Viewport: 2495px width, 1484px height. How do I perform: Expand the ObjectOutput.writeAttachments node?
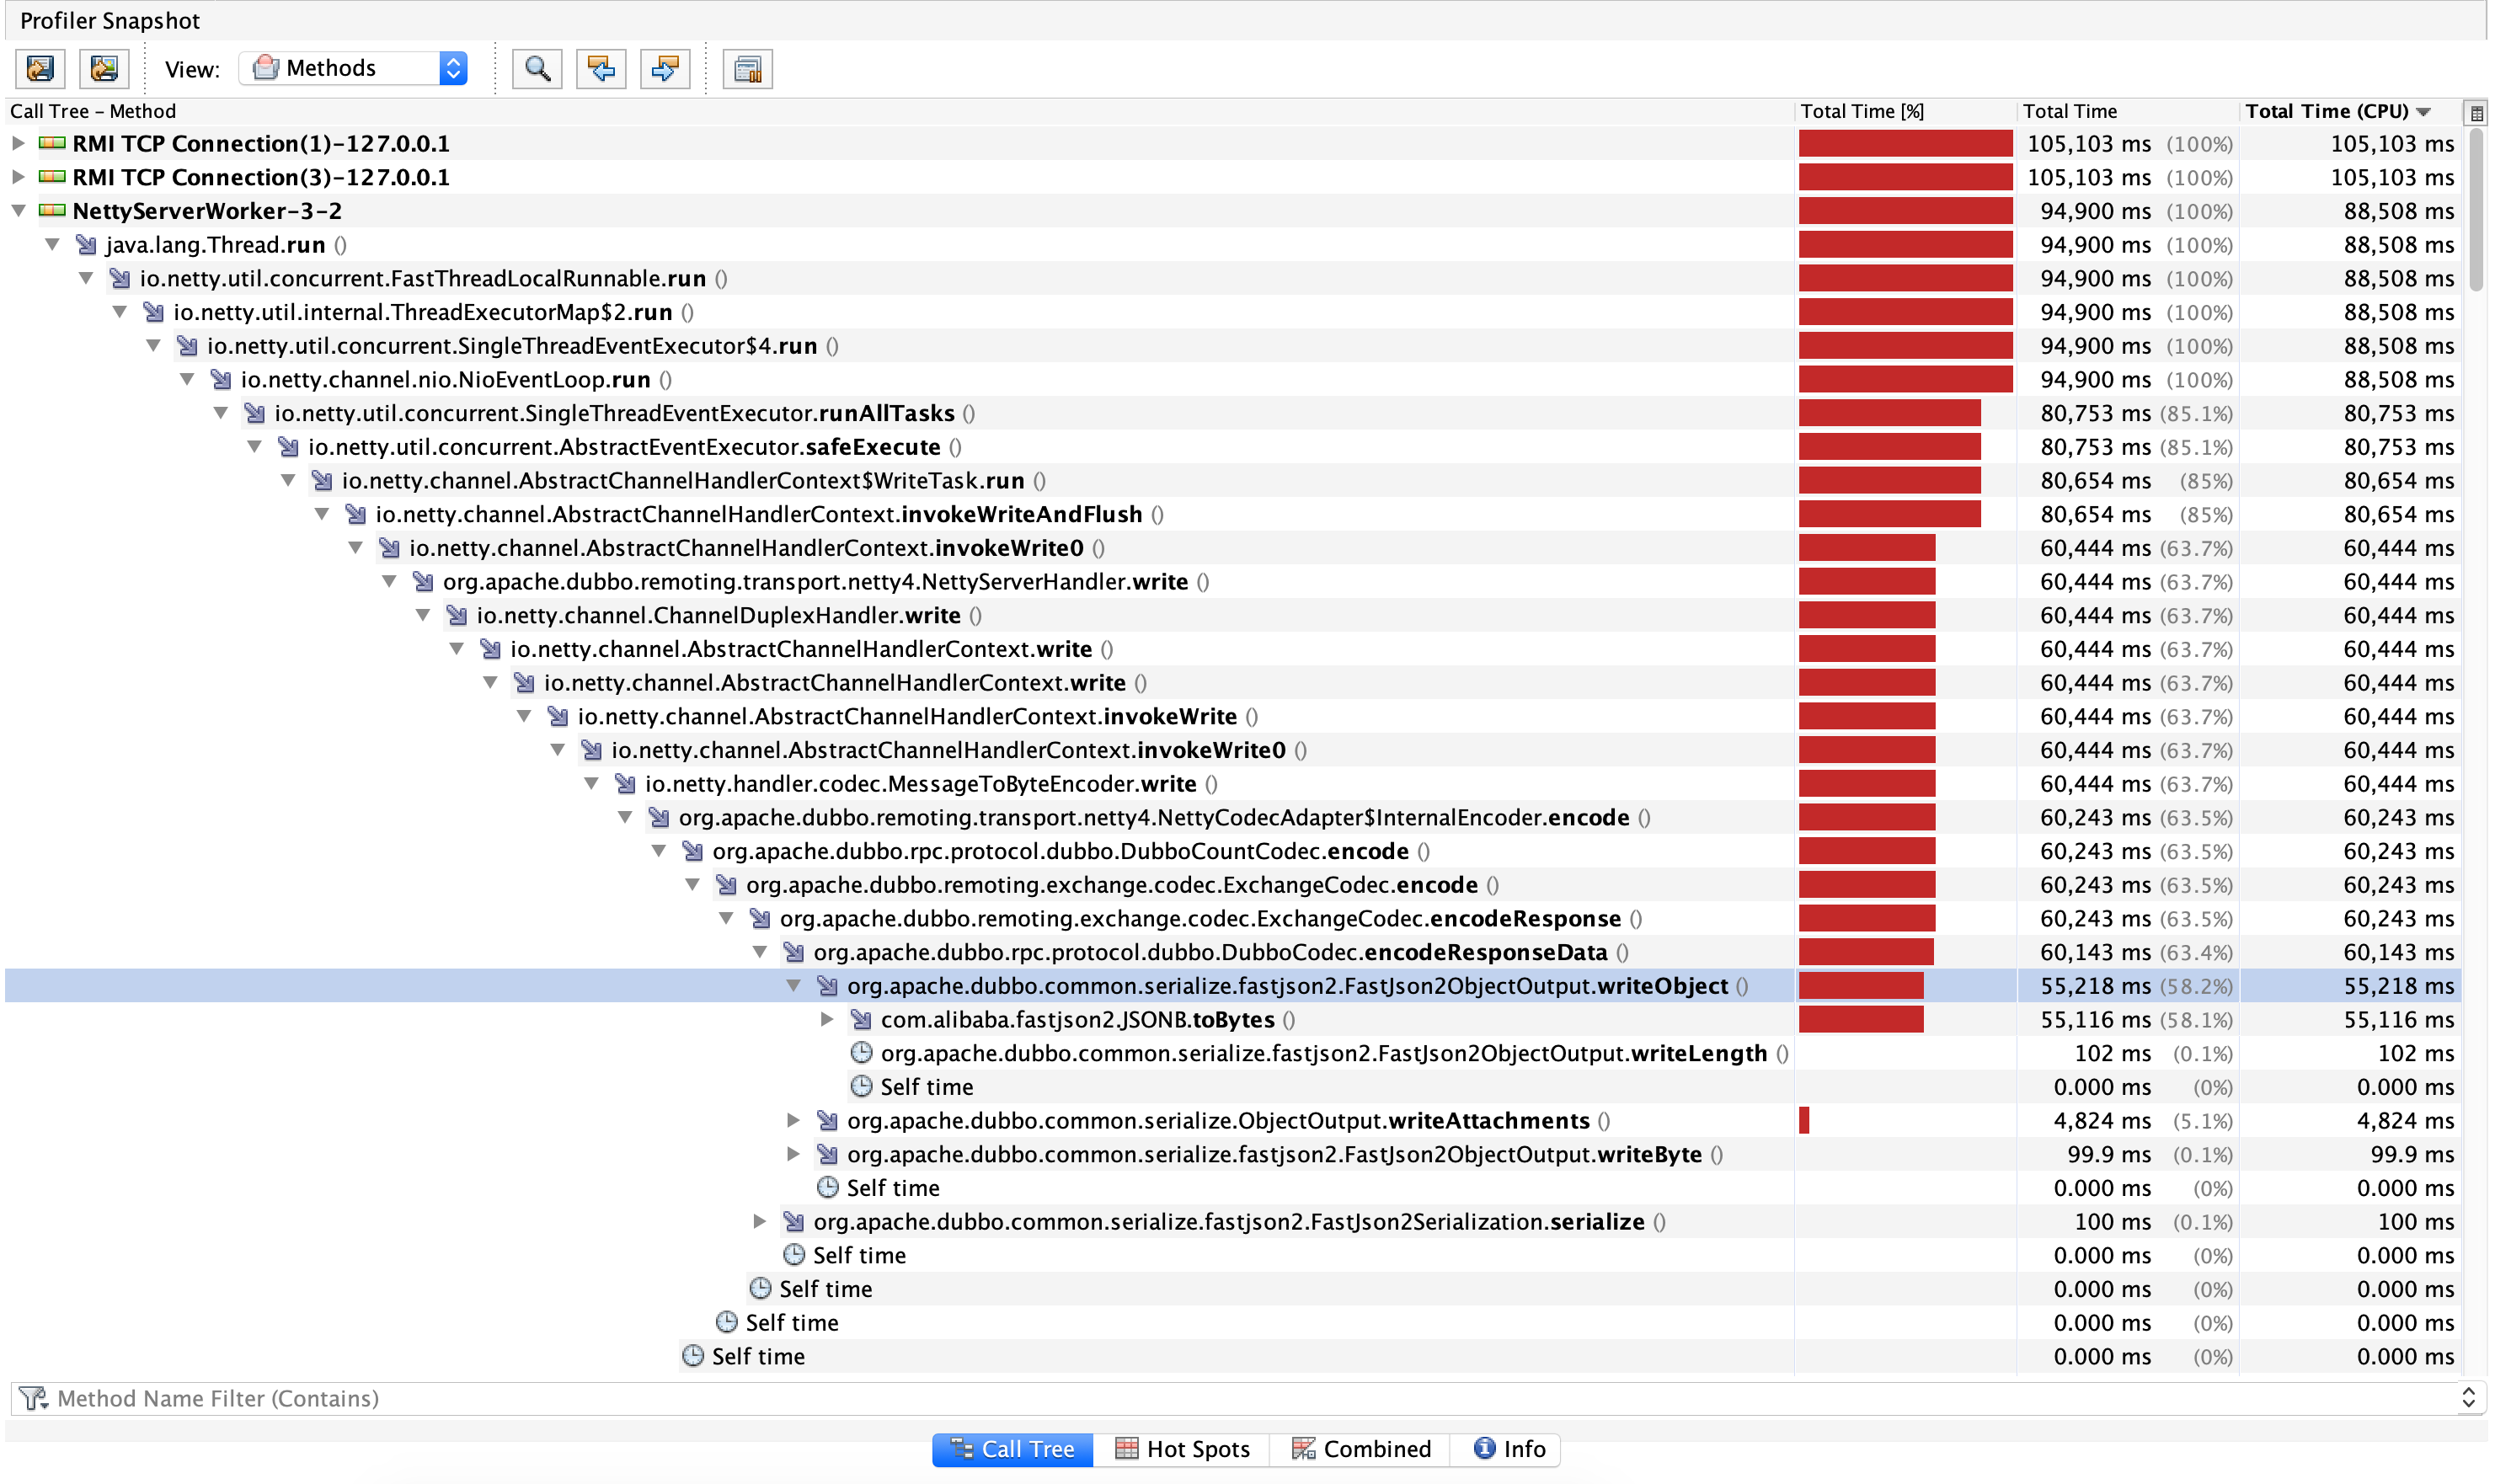pyautogui.click(x=793, y=1121)
